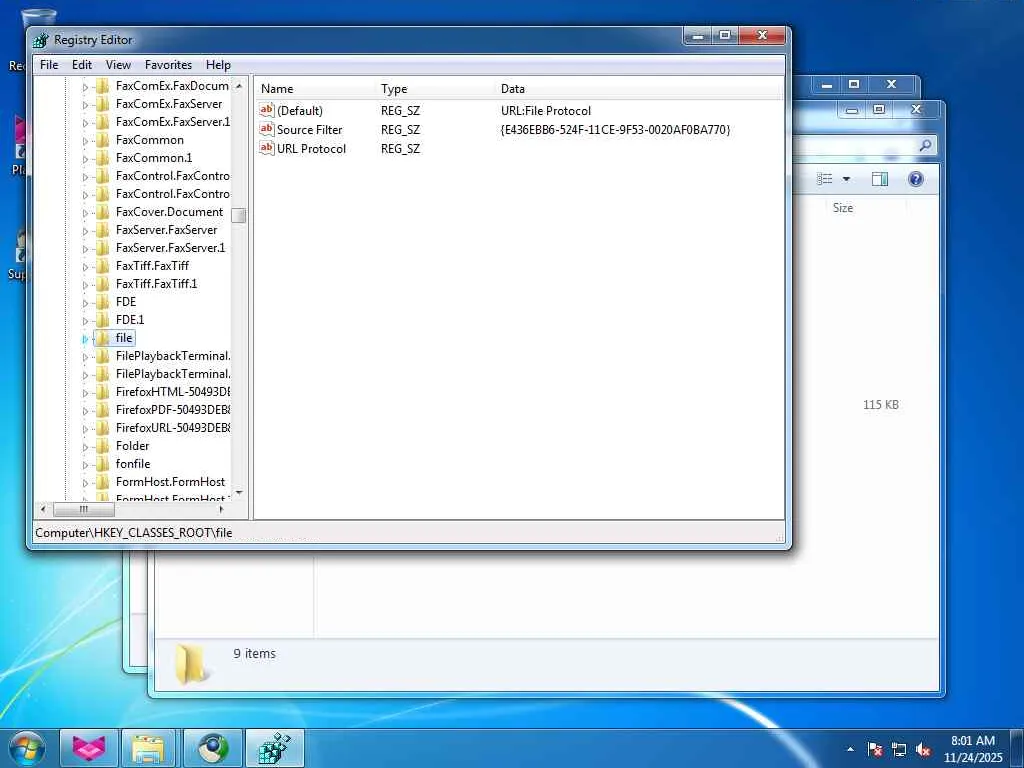Click the Registry Editor taskbar icon
The width and height of the screenshot is (1024, 768).
(x=274, y=748)
